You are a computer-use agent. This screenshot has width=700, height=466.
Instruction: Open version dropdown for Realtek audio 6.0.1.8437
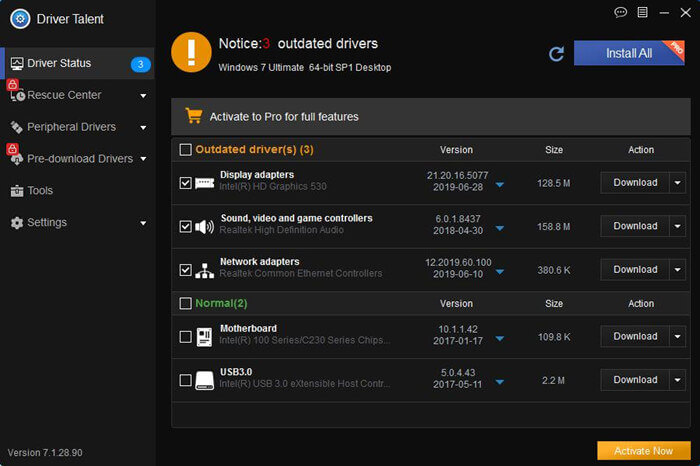tap(500, 229)
